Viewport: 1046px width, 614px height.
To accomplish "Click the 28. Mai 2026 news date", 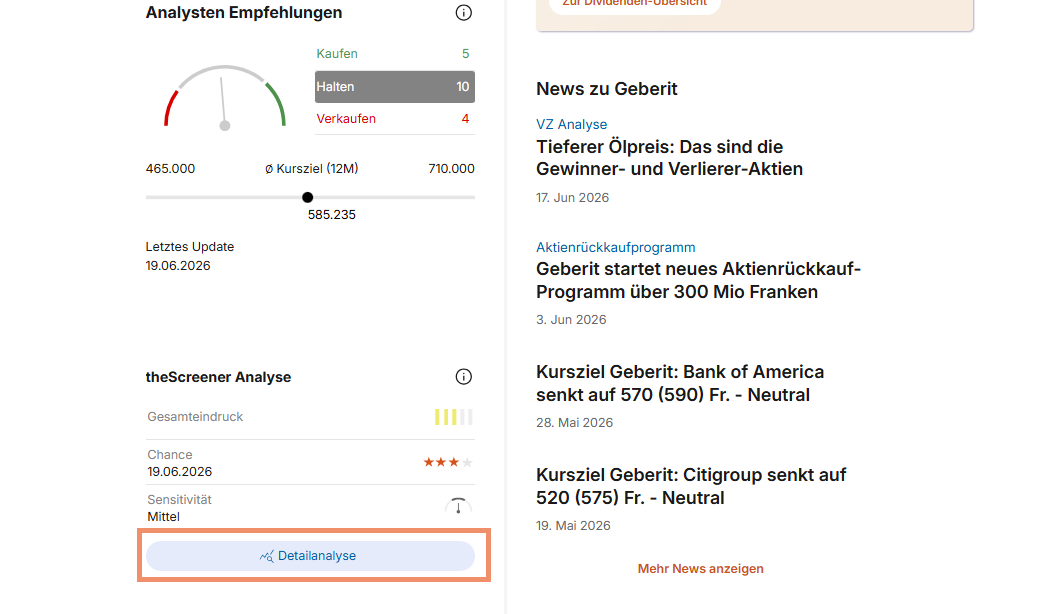I will coord(574,422).
